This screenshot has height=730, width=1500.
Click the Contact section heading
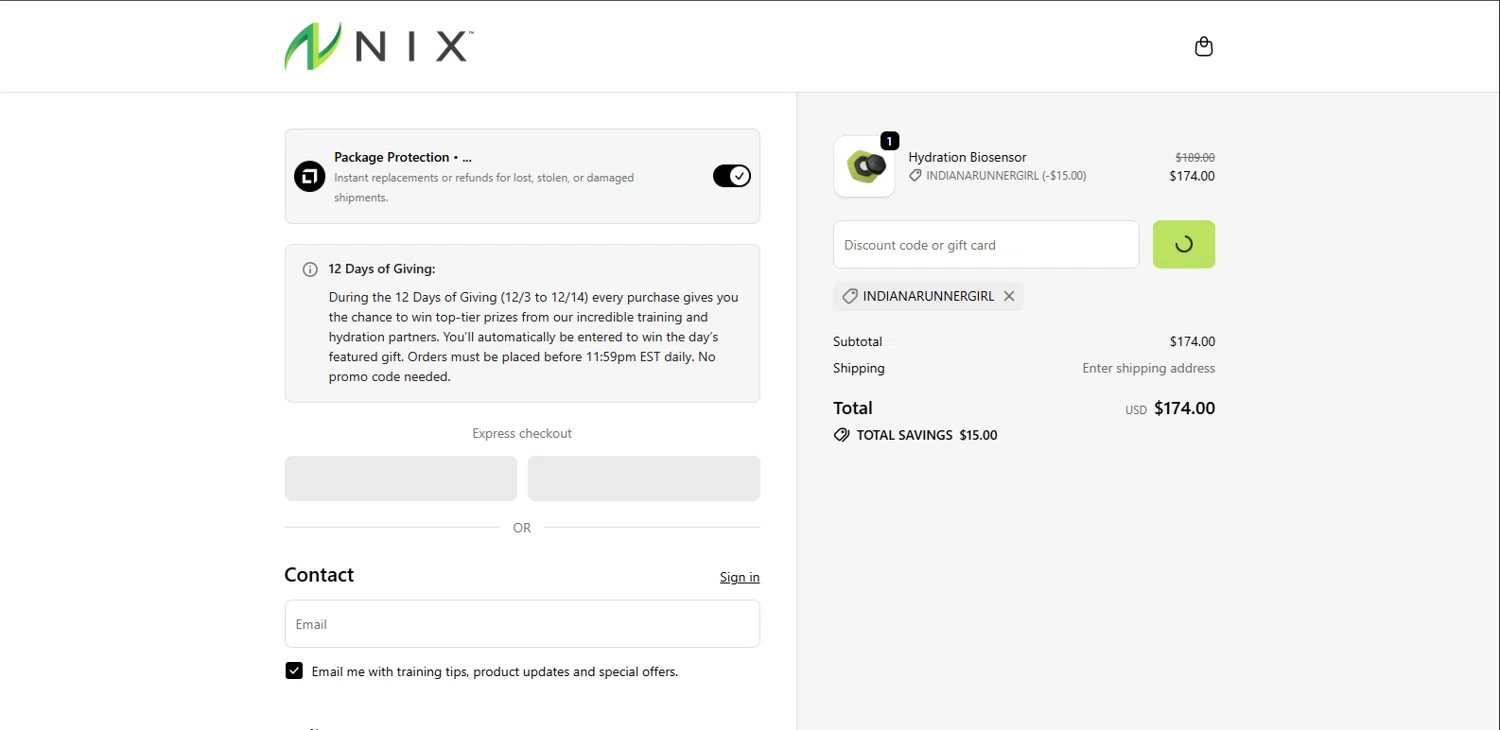tap(319, 575)
